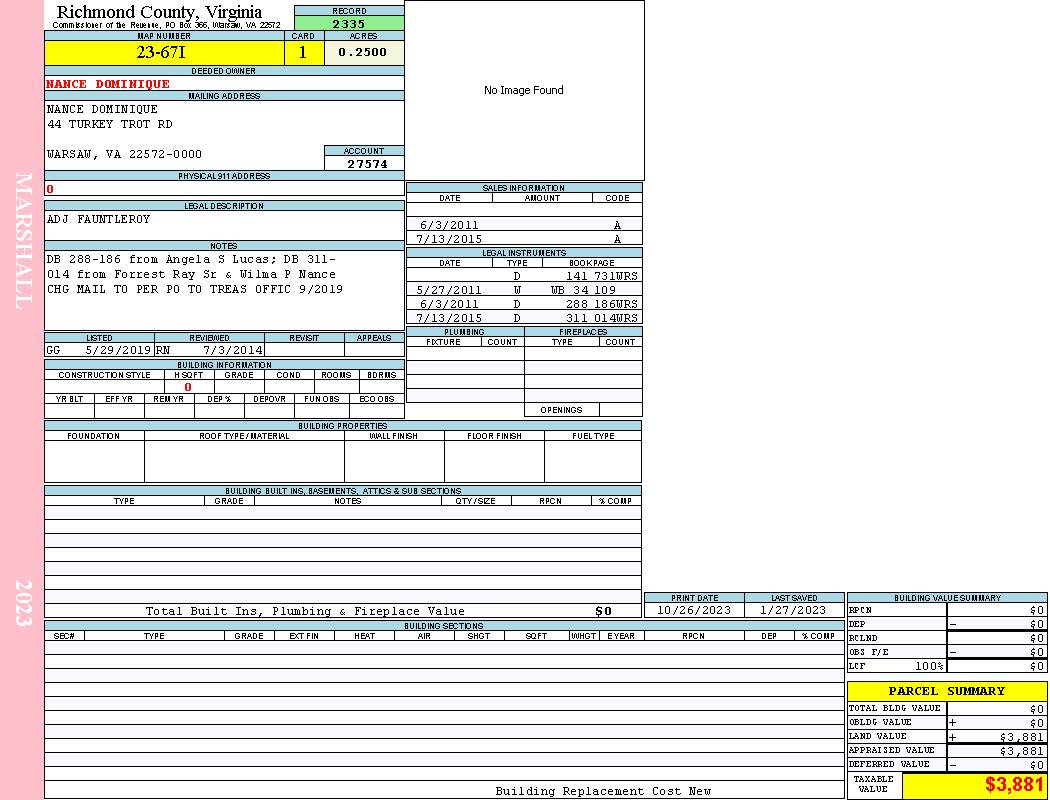
Task: Click the yellow Parcel Summary header
Action: [946, 691]
